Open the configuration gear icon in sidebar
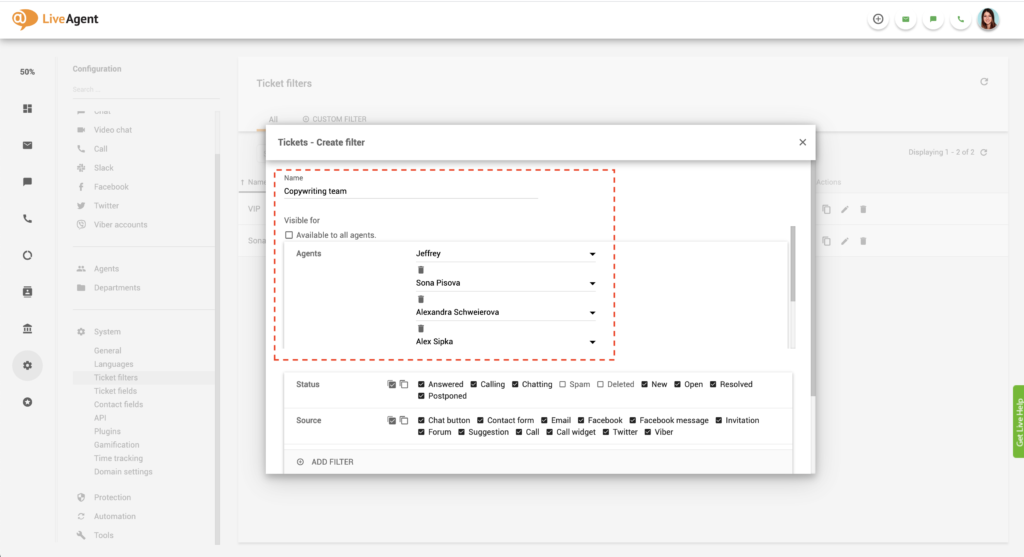Screen dimensions: 1024x557 28,366
